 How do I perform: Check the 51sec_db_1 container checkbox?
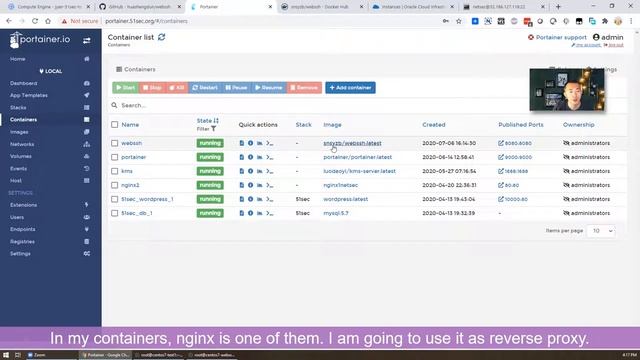coord(115,213)
